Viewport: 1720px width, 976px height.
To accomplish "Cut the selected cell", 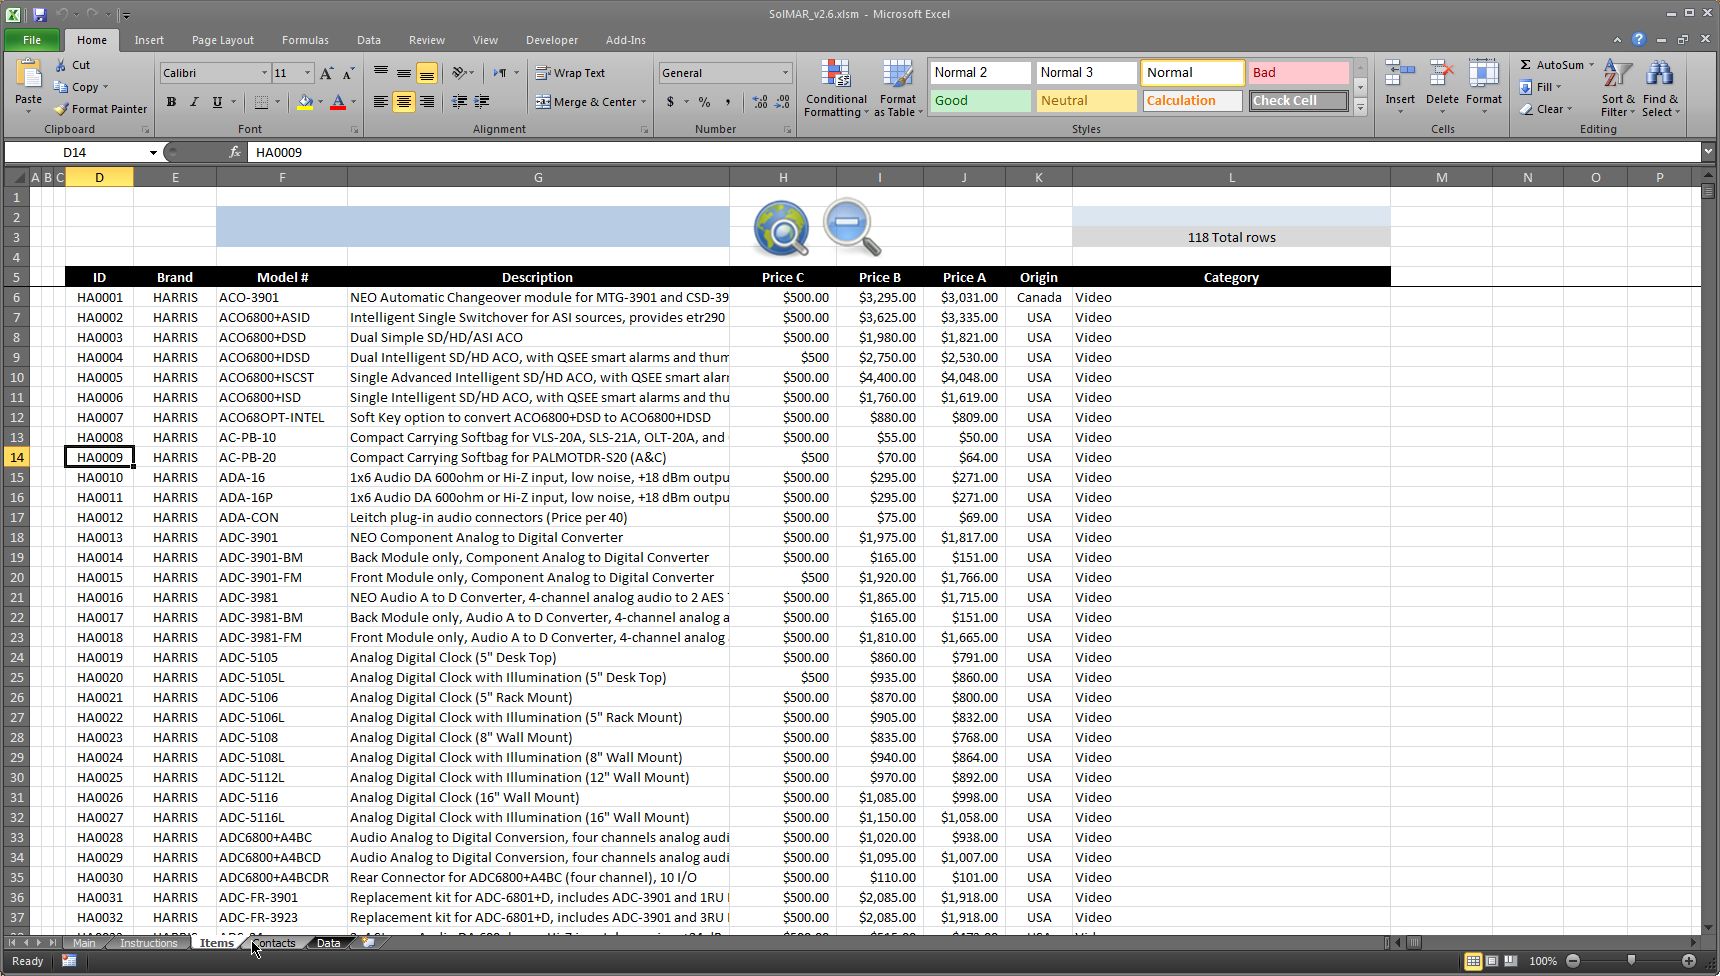I will pos(72,65).
